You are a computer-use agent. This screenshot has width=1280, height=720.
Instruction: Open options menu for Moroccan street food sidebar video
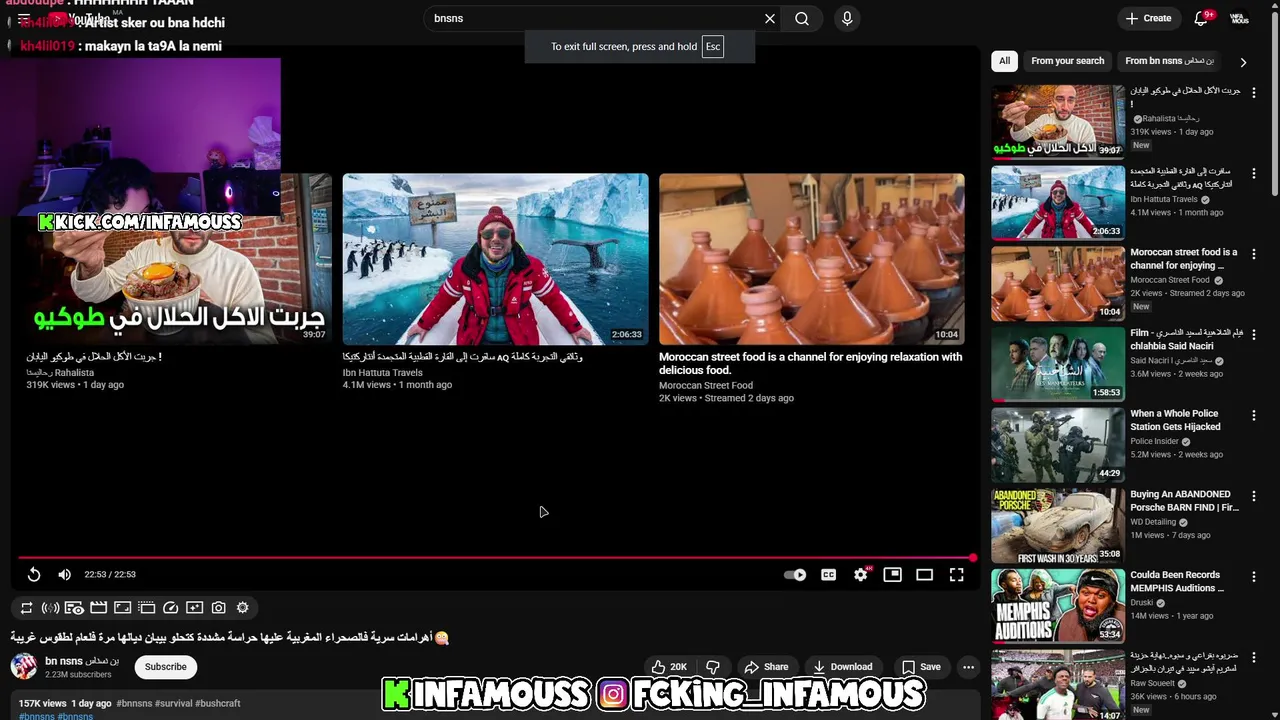pyautogui.click(x=1254, y=254)
